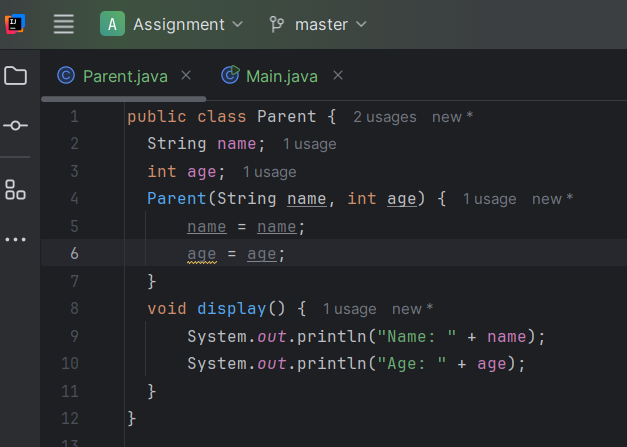
Task: Switch to the Parent.java tab
Action: click(x=125, y=76)
